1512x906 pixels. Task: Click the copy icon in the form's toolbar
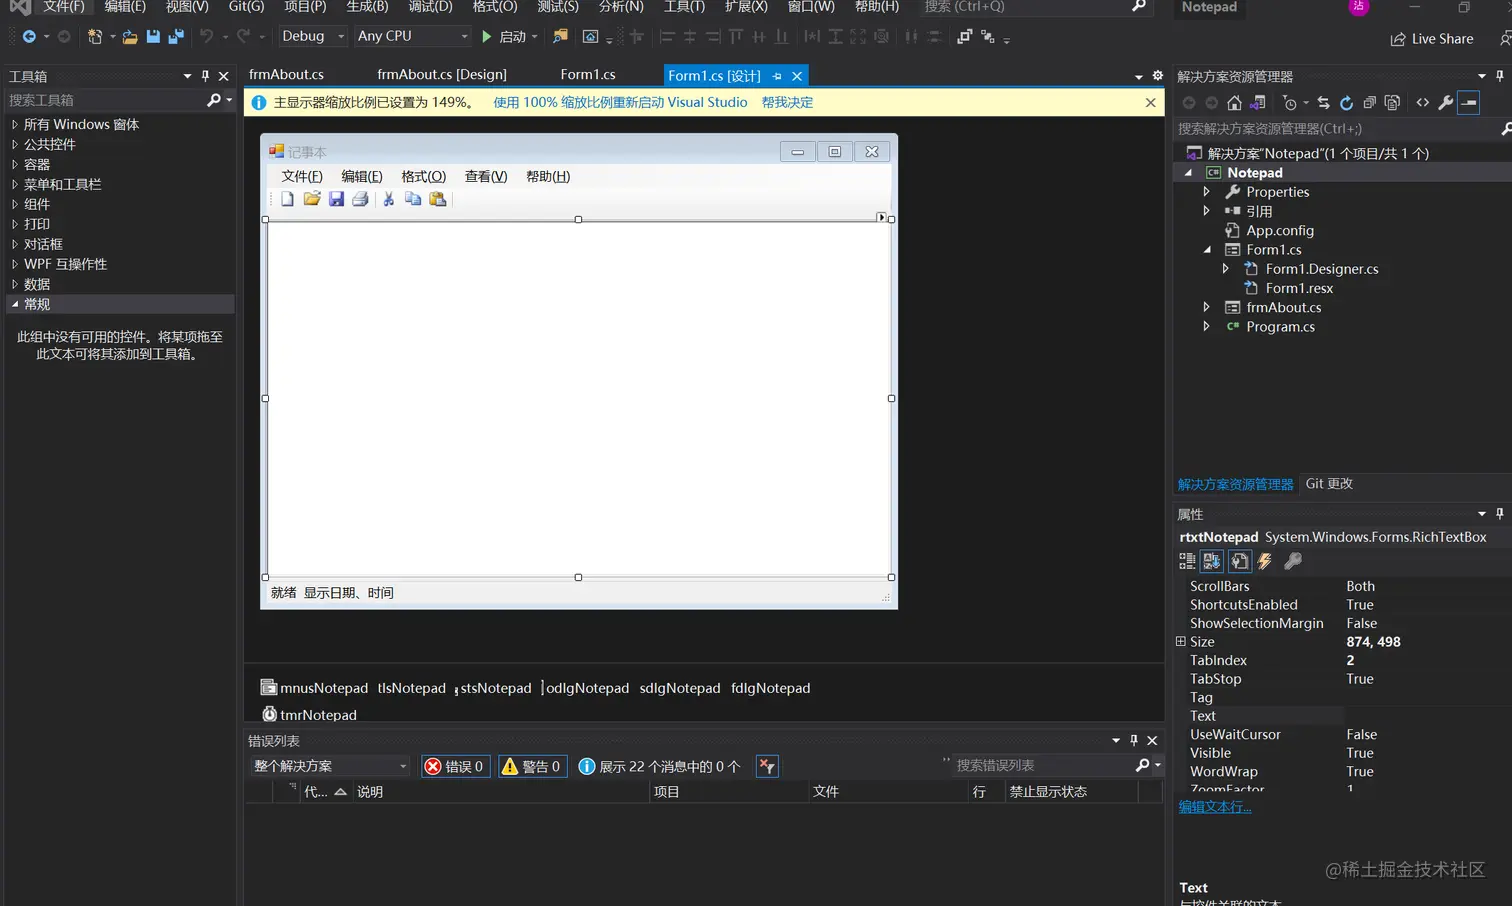click(x=413, y=199)
